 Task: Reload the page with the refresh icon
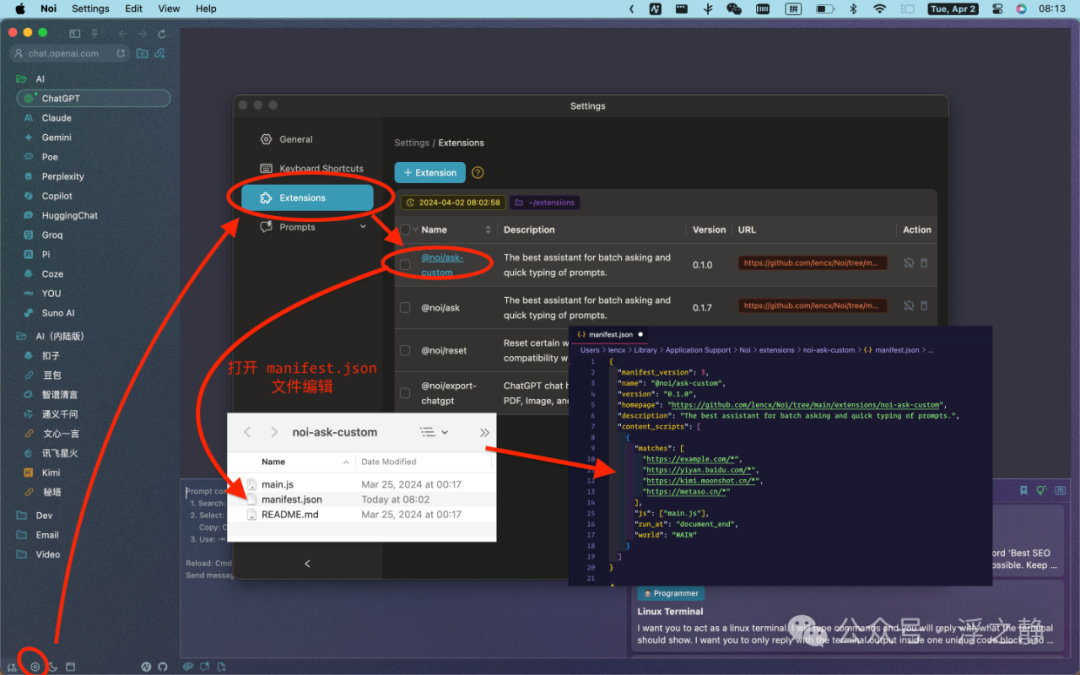(x=162, y=33)
